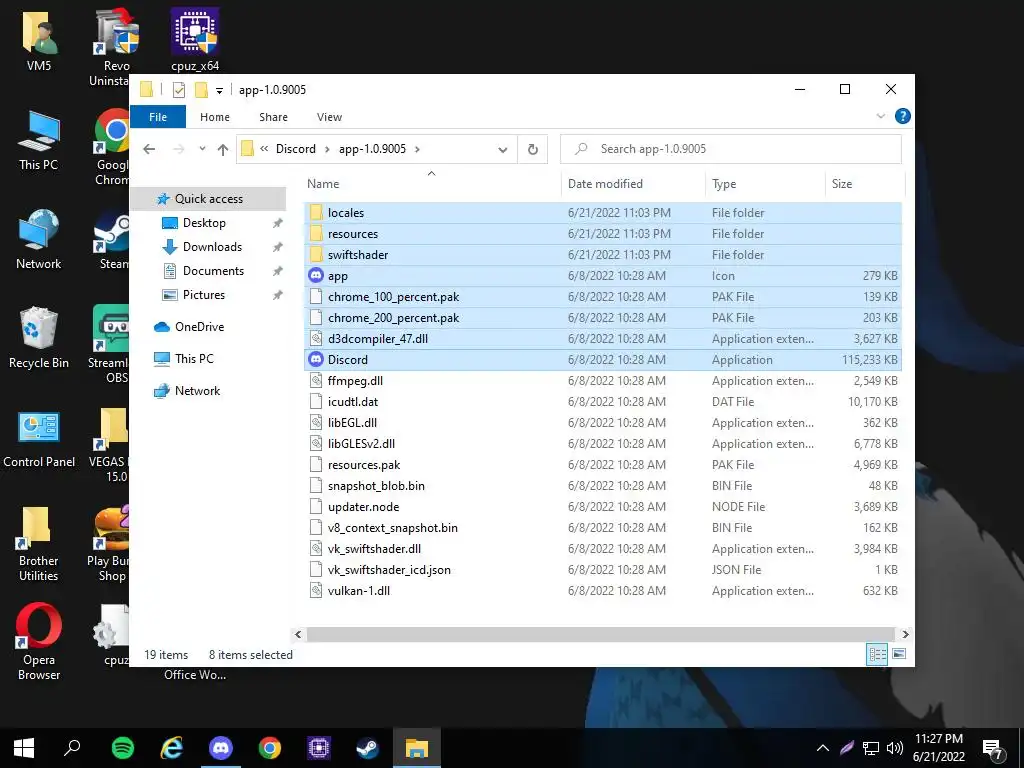Switch to details view layout icon
This screenshot has height=768, width=1024.
click(x=877, y=654)
